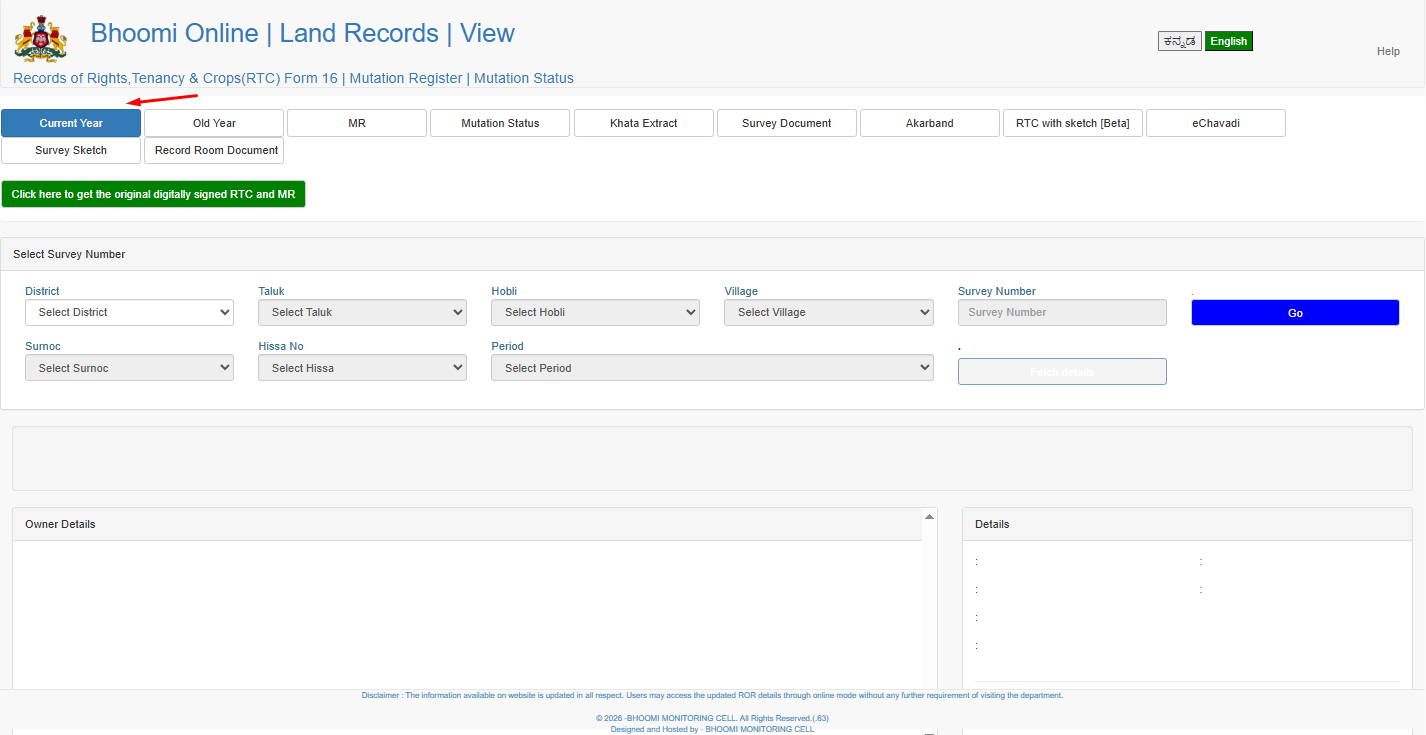
Task: Click the green digitally signed RTC and MR button
Action: tap(153, 194)
